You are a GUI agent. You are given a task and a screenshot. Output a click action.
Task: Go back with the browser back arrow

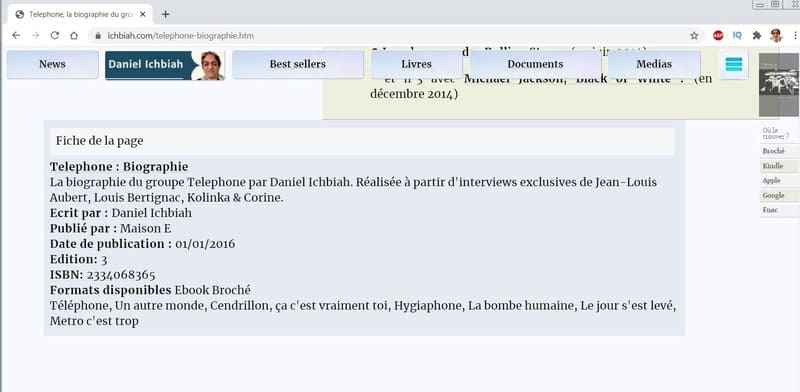pyautogui.click(x=16, y=35)
